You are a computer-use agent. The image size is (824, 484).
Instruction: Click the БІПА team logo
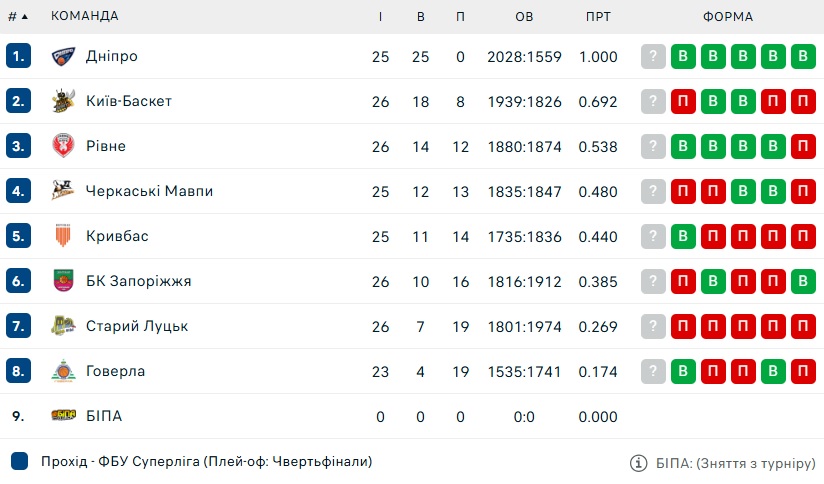coord(63,416)
